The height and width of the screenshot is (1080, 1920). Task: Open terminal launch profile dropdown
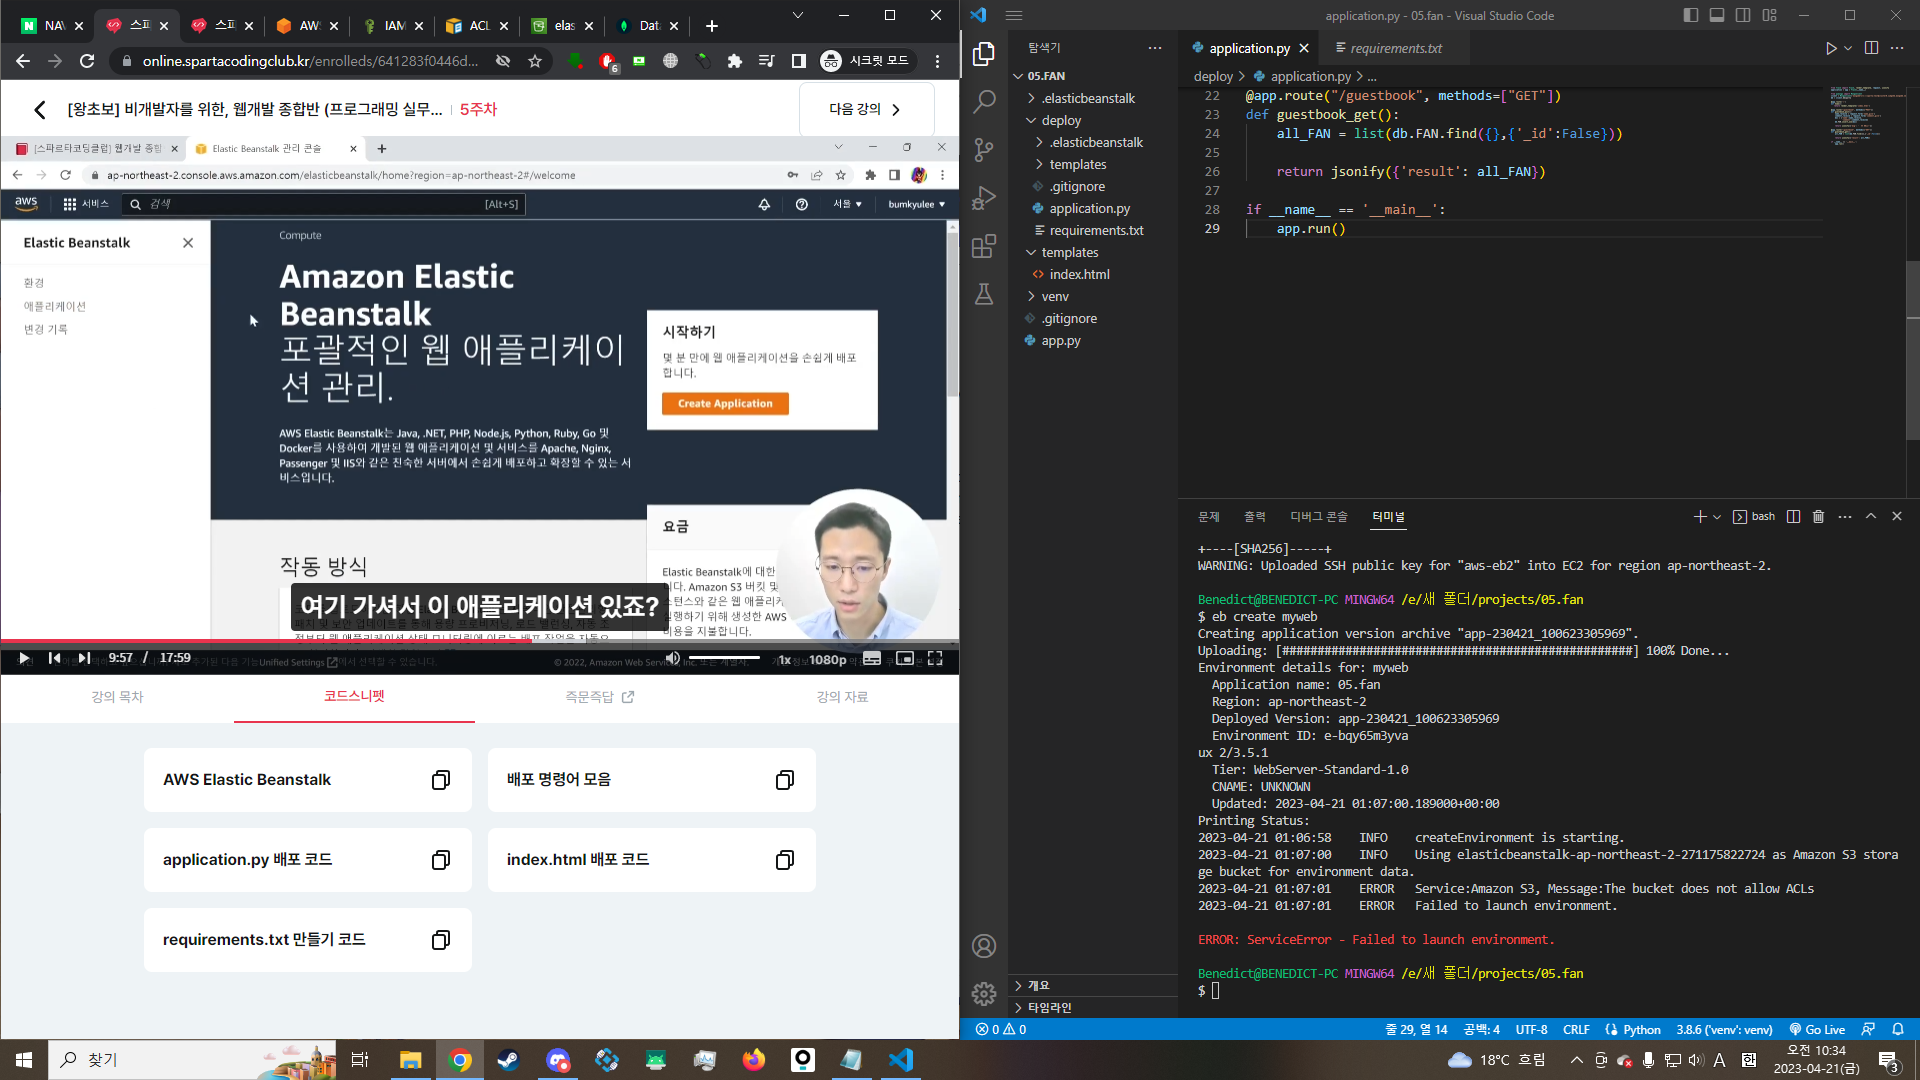1717,517
